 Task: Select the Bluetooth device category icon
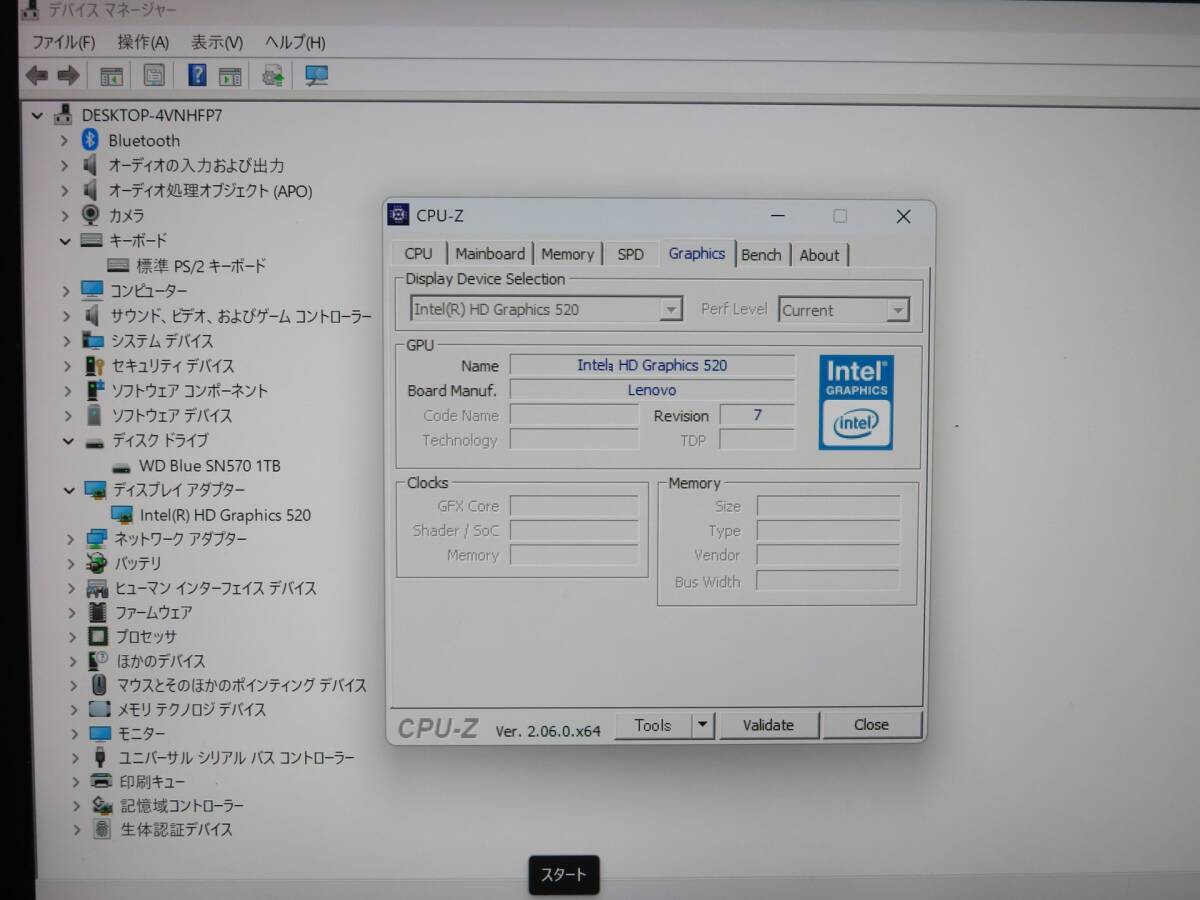(91, 140)
